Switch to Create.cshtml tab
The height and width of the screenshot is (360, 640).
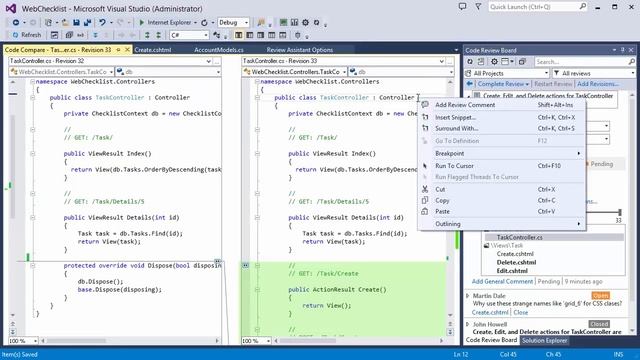click(153, 50)
